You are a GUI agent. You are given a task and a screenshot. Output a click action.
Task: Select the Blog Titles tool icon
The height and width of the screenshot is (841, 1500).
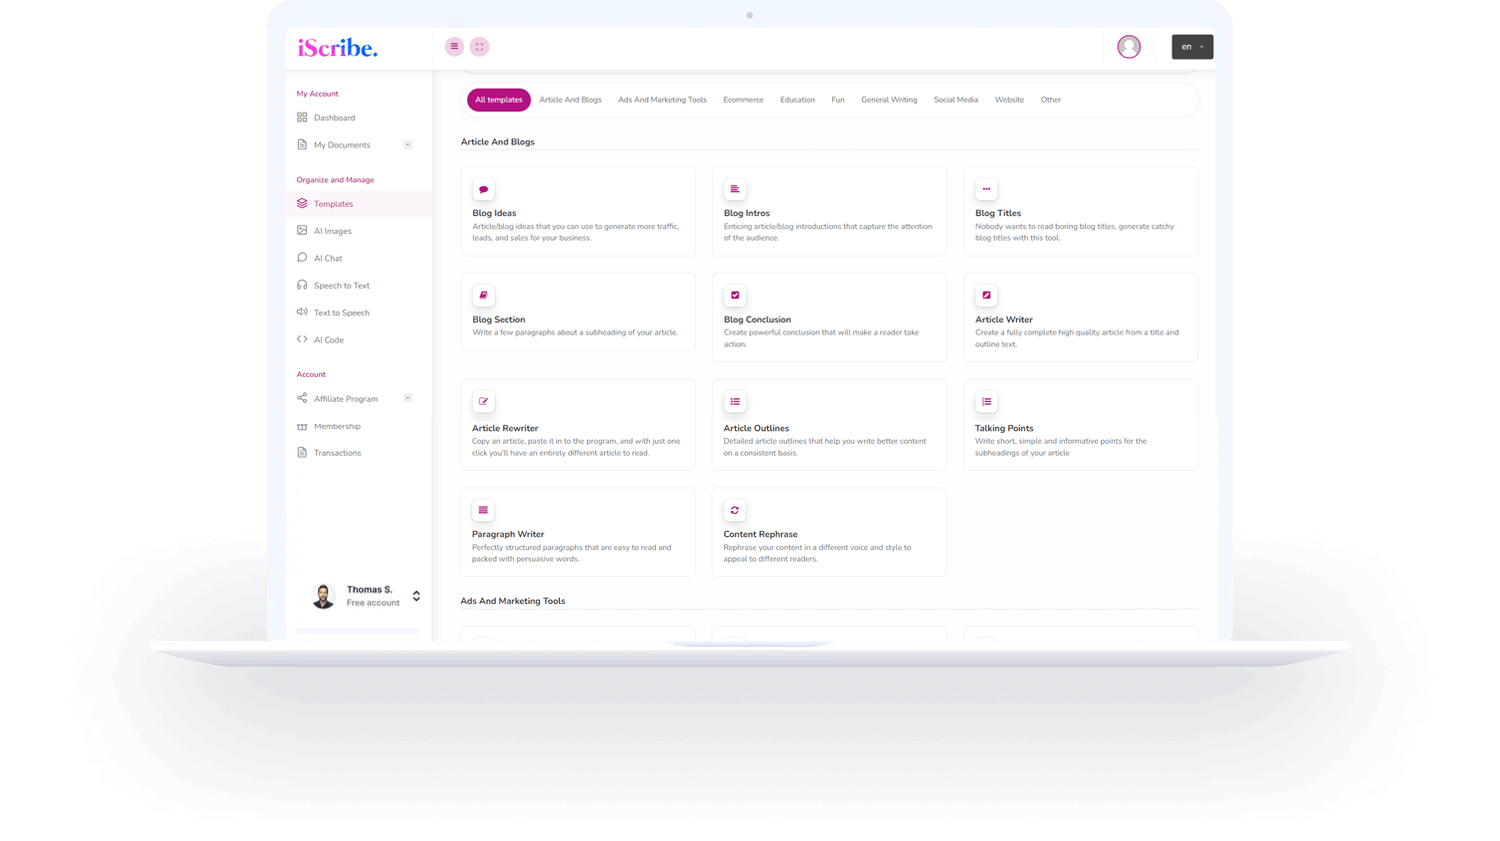986,189
